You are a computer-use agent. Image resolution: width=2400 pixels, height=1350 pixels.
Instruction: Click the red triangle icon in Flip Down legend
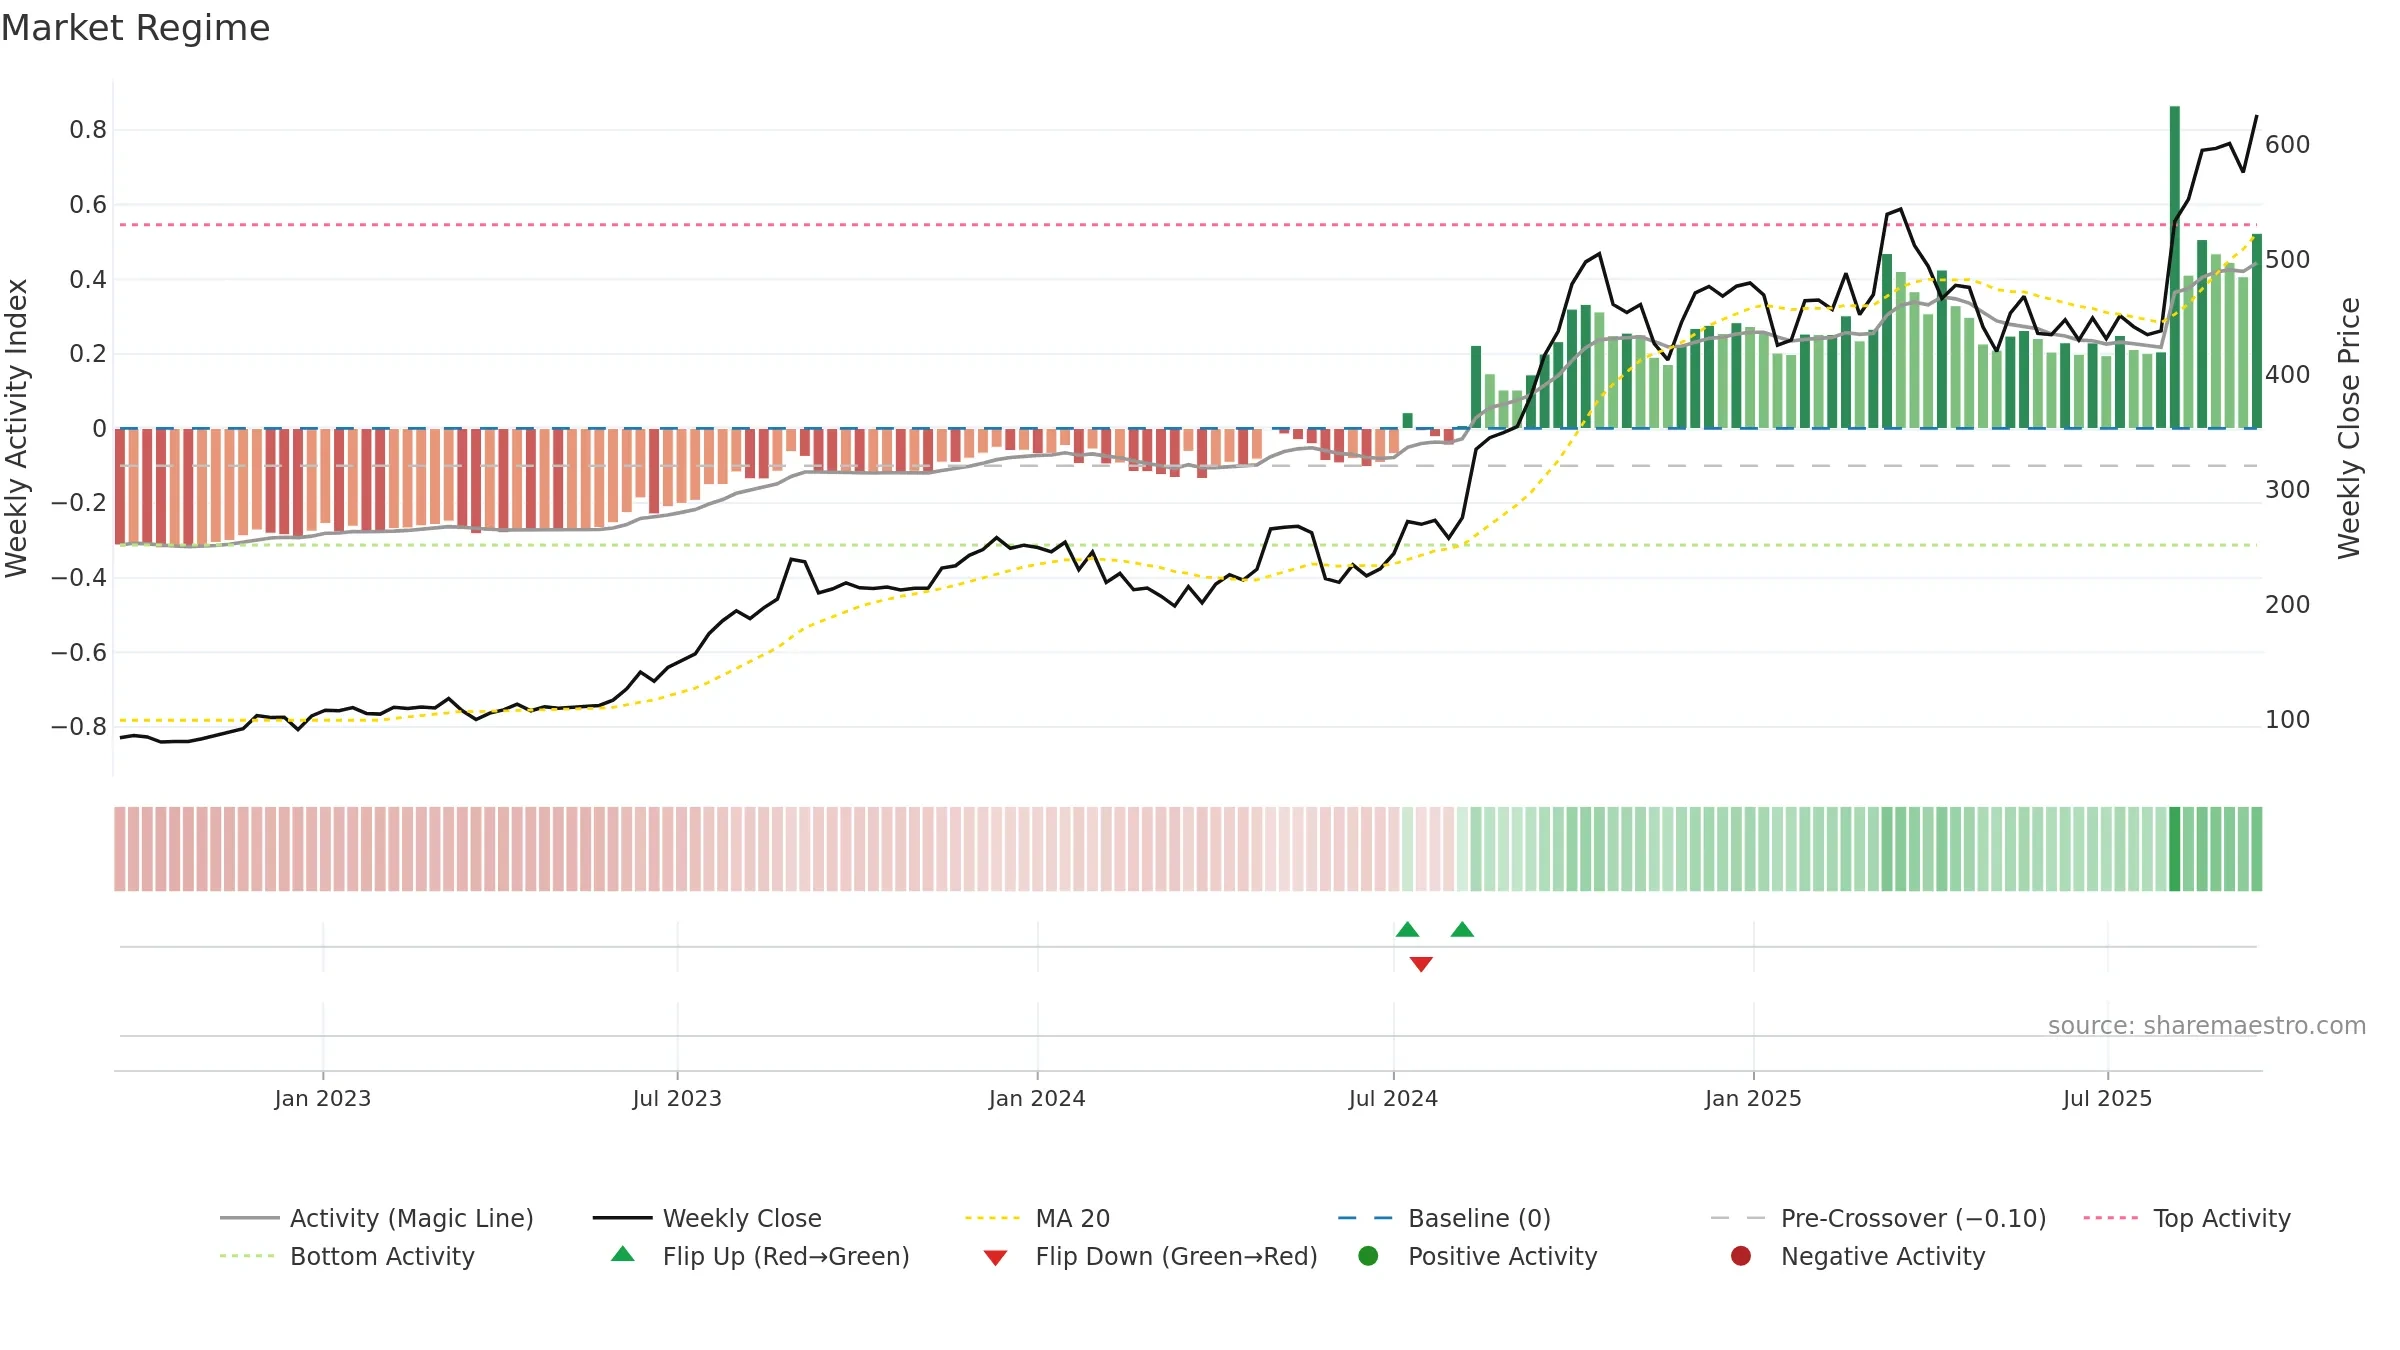pyautogui.click(x=995, y=1257)
